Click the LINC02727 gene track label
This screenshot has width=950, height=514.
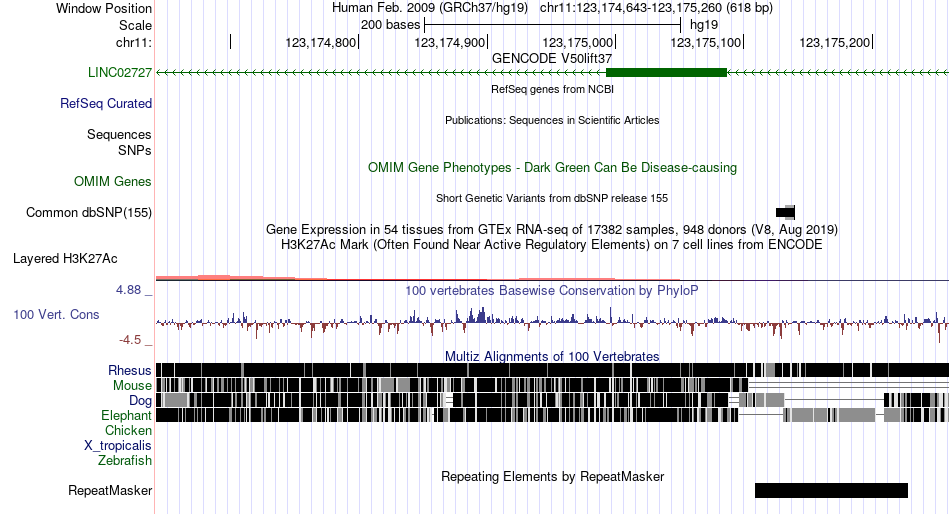120,73
